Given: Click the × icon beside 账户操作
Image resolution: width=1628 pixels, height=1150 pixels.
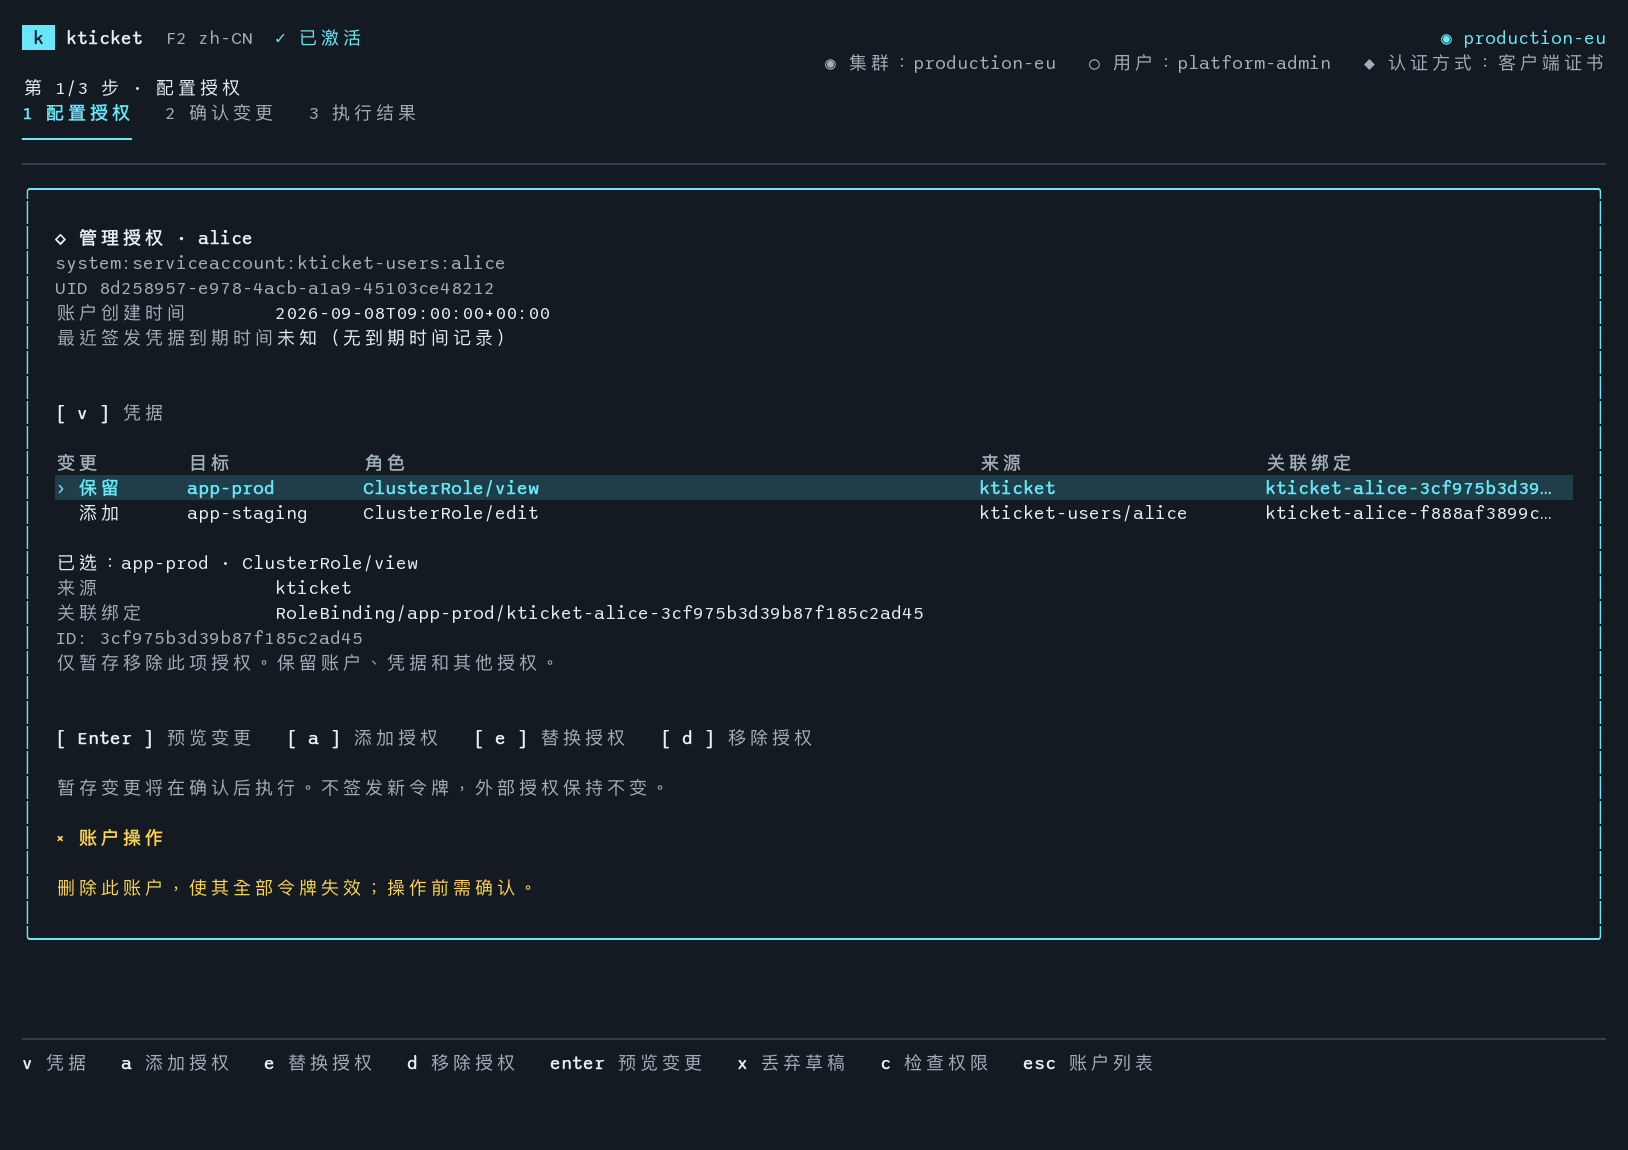Looking at the screenshot, I should (x=61, y=838).
